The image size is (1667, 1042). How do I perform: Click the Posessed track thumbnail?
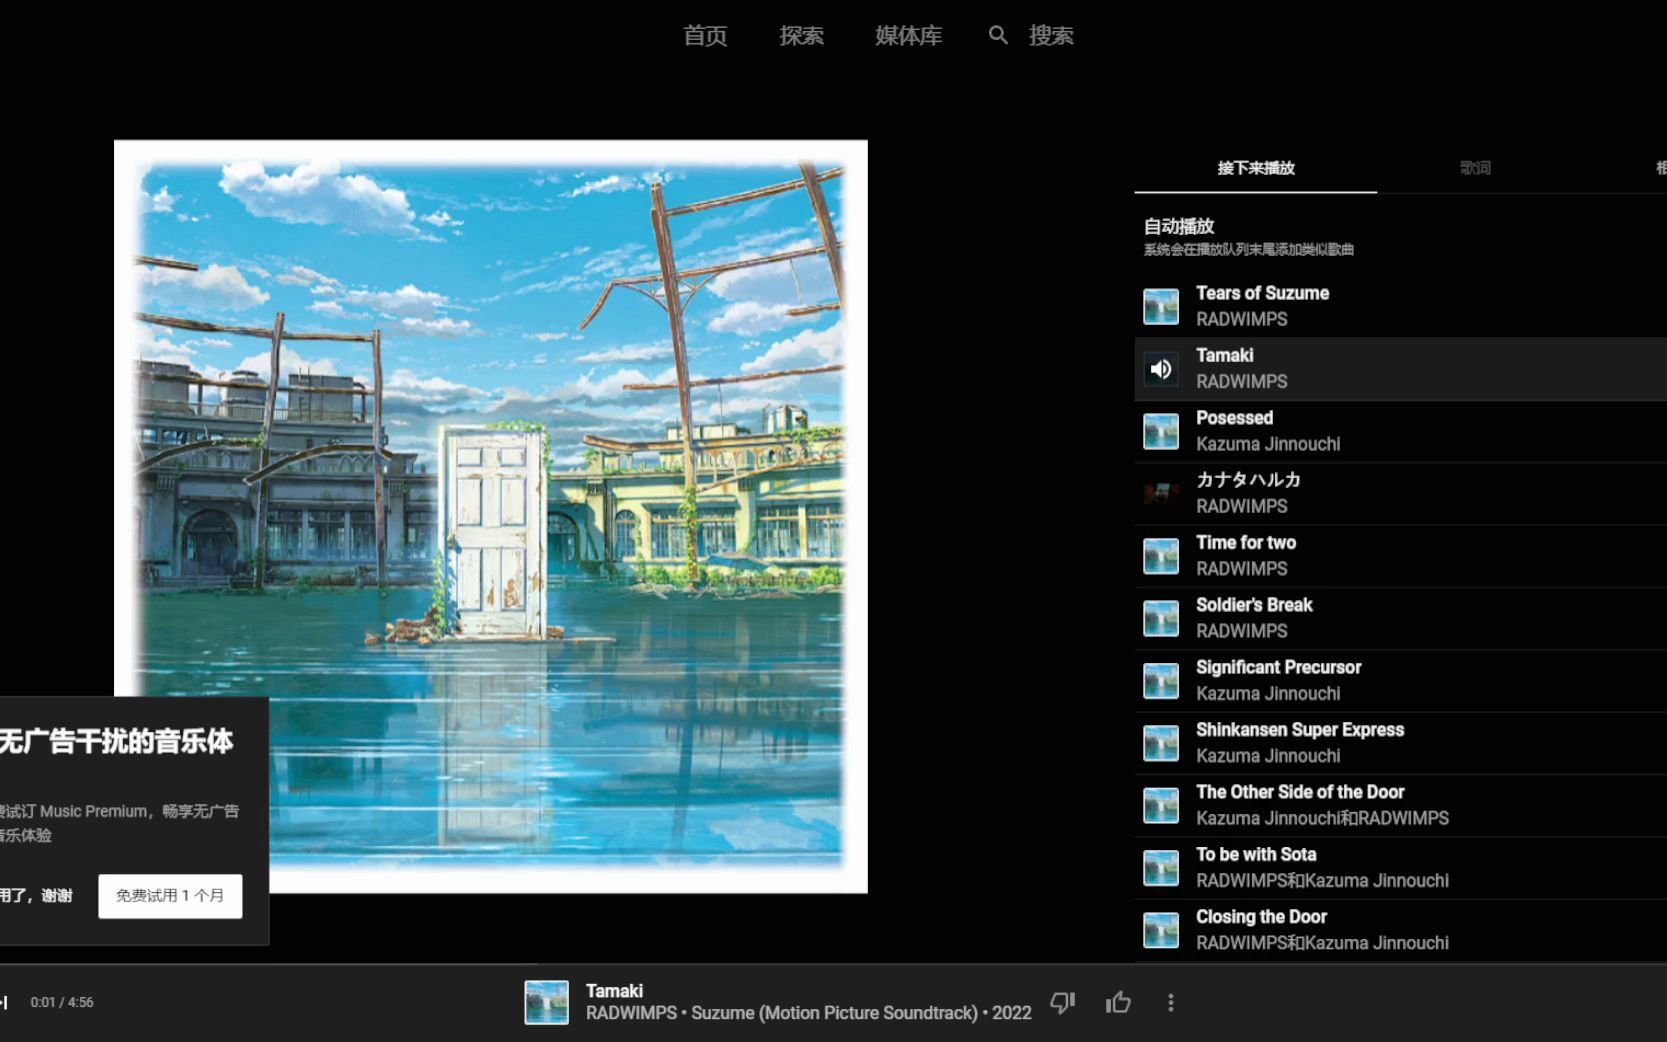[x=1161, y=431]
